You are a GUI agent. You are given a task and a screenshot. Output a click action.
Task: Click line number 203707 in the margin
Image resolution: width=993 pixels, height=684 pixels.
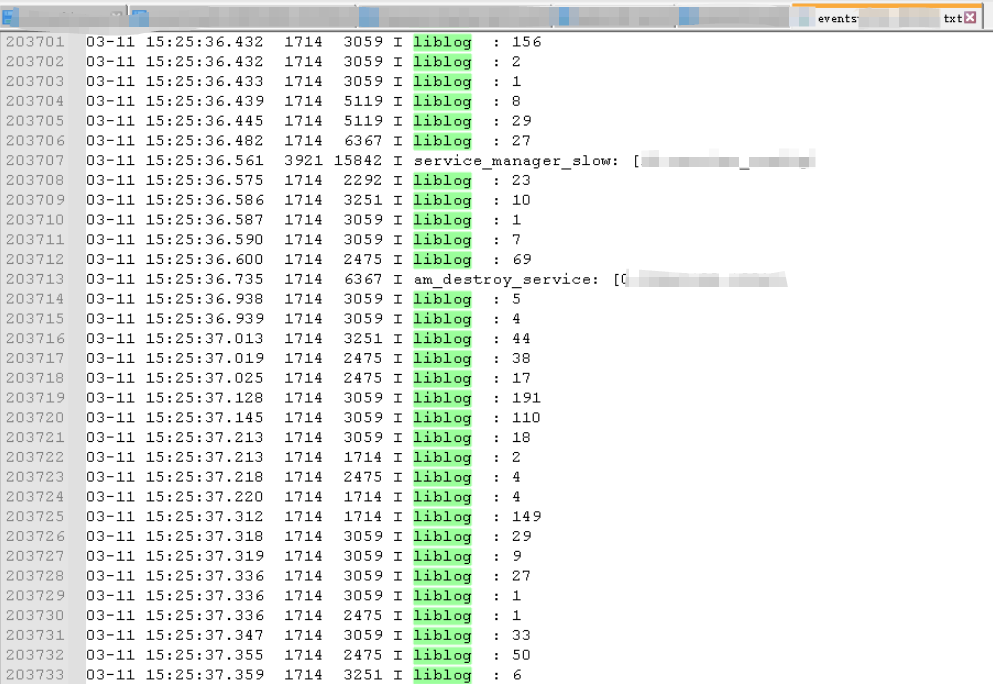35,160
